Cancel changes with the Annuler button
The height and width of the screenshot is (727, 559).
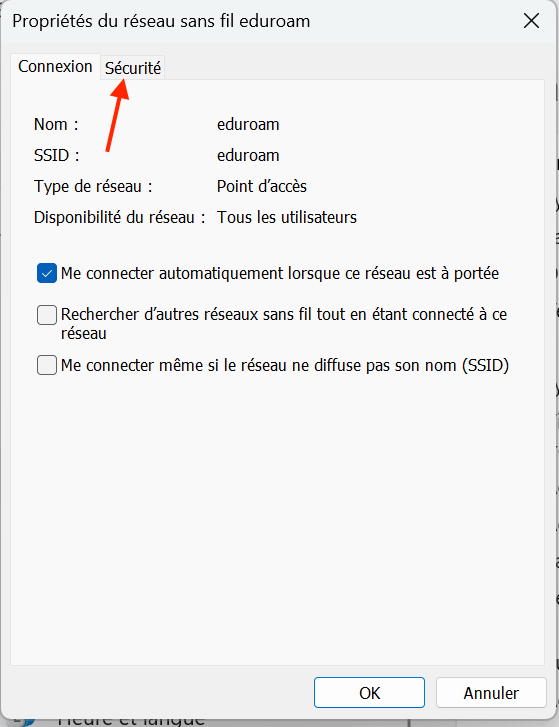(x=491, y=693)
